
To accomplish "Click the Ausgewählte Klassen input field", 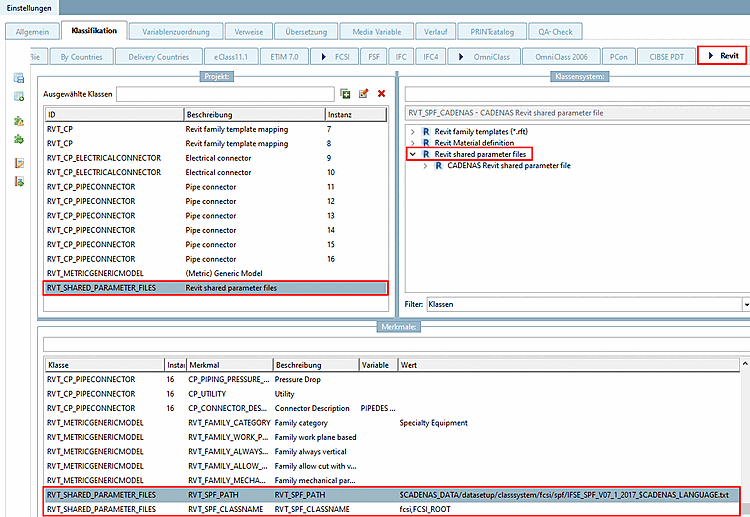I will (225, 94).
